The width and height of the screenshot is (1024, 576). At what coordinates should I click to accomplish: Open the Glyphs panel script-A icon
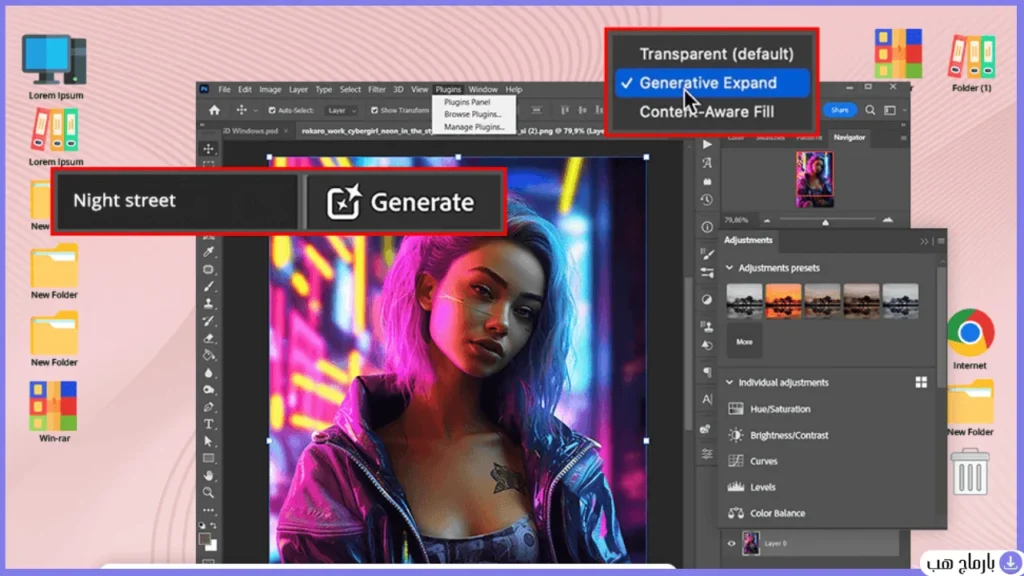pyautogui.click(x=707, y=163)
